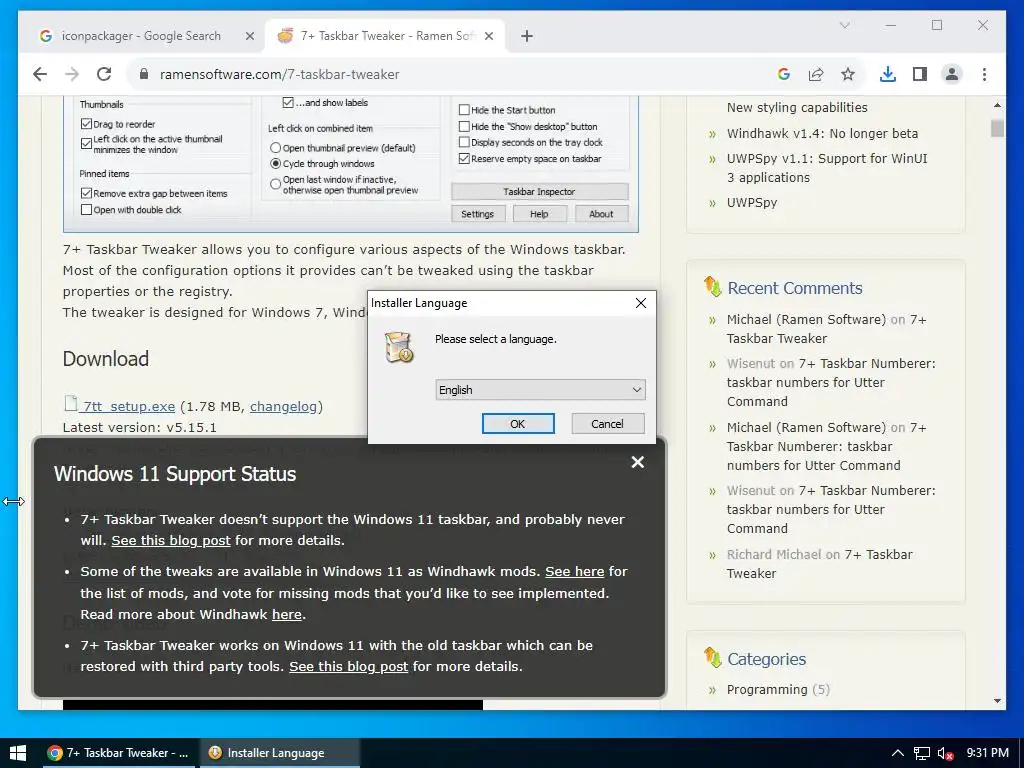Viewport: 1024px width, 768px height.
Task: Dismiss the Windows 11 Support Status popup
Action: point(638,462)
